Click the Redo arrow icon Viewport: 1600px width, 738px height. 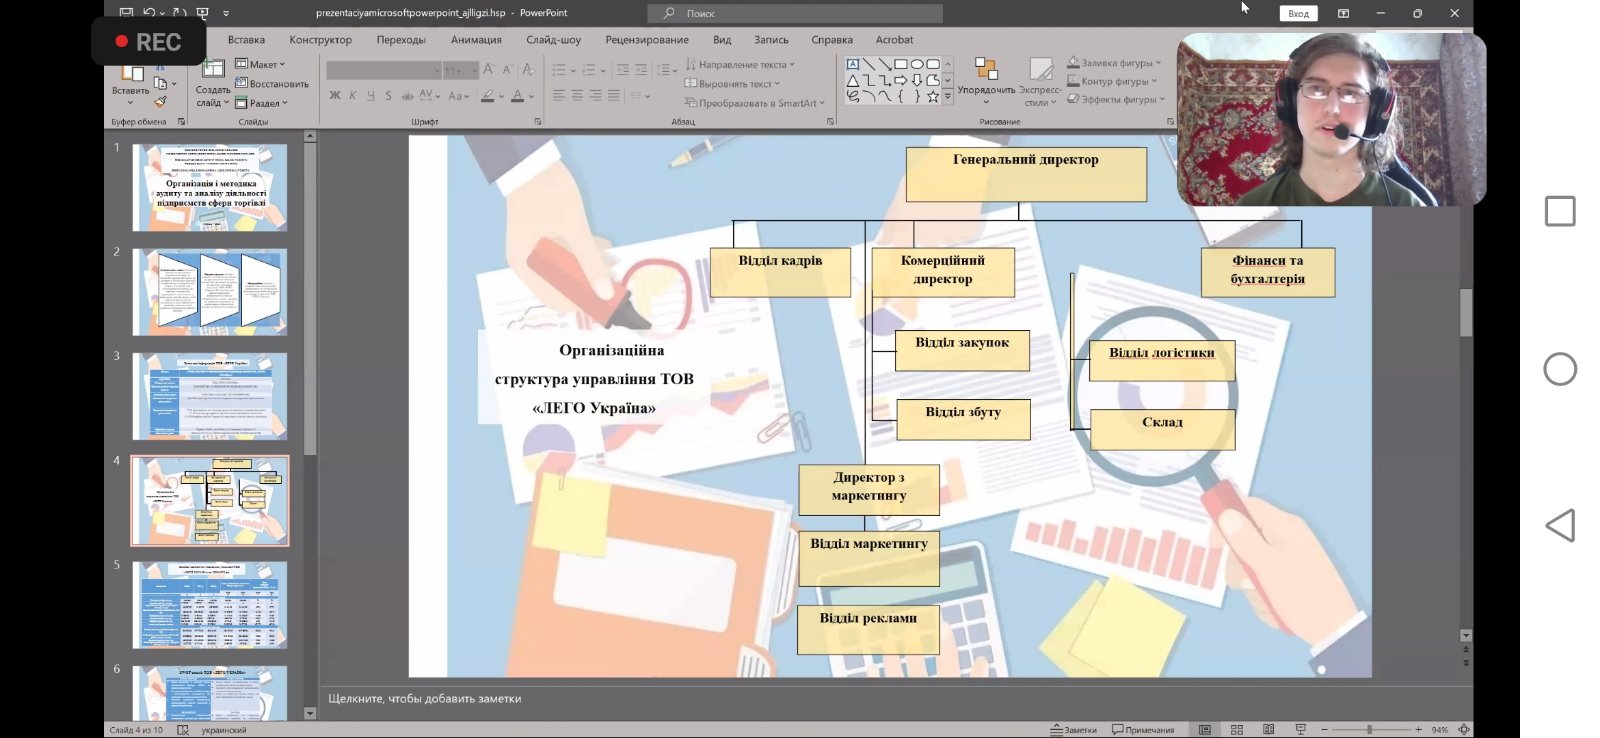click(x=179, y=13)
